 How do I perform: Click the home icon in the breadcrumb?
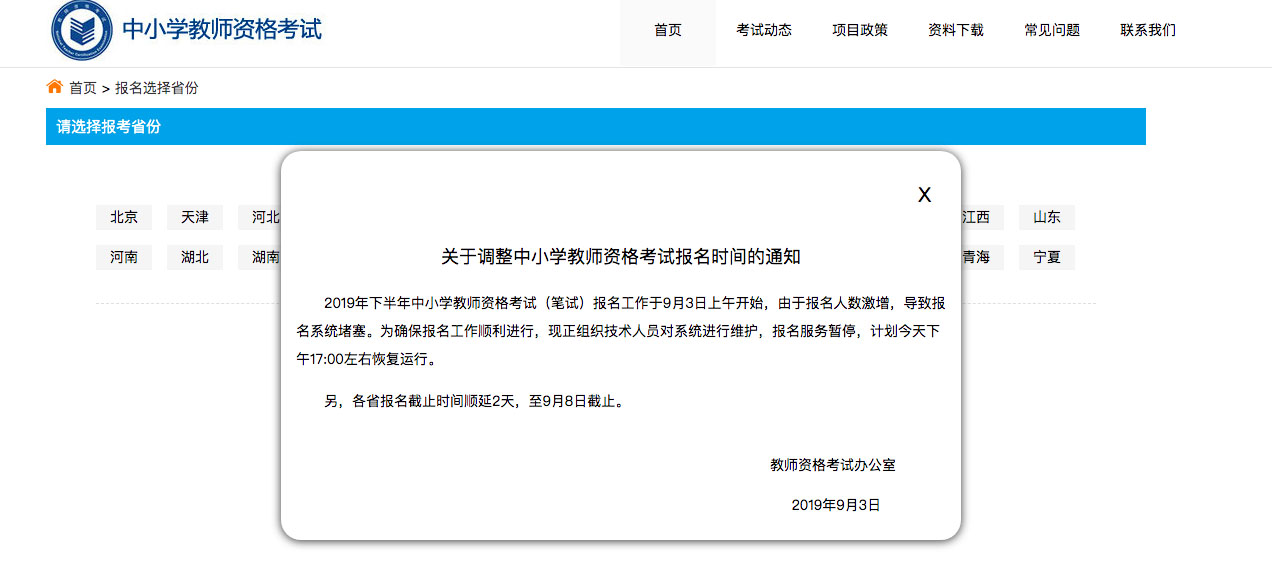[x=53, y=87]
